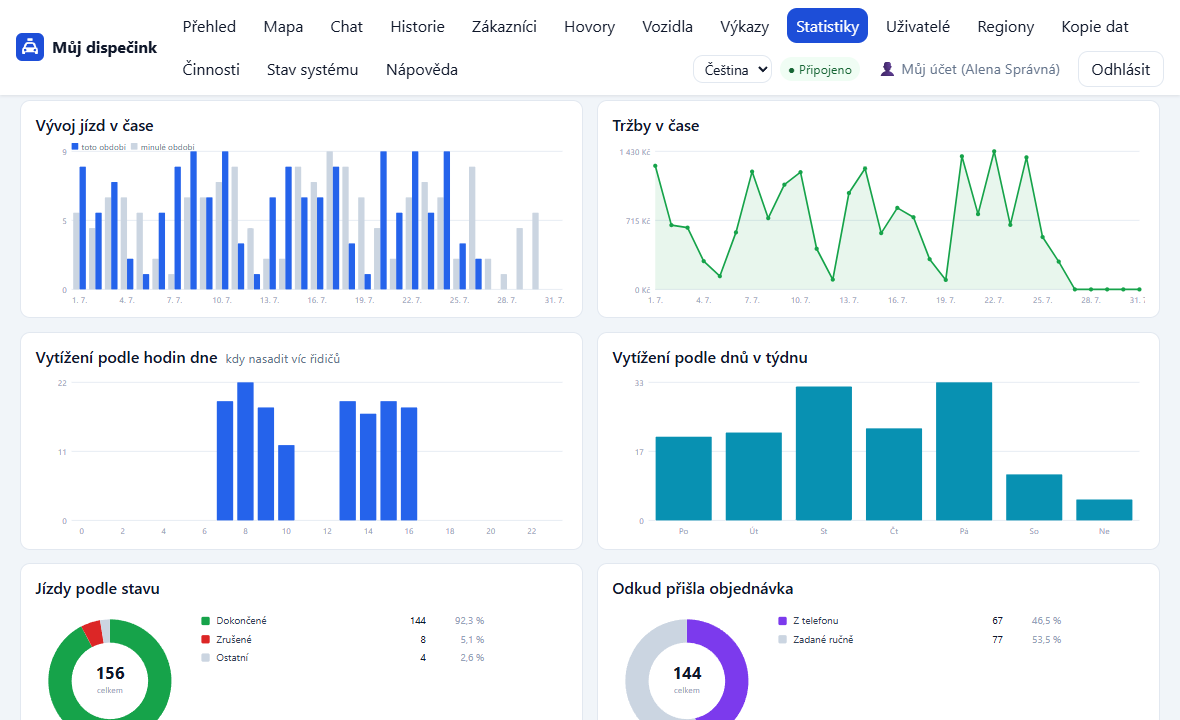1180x720 pixels.
Task: Open Kopie dat page
Action: 1095,26
